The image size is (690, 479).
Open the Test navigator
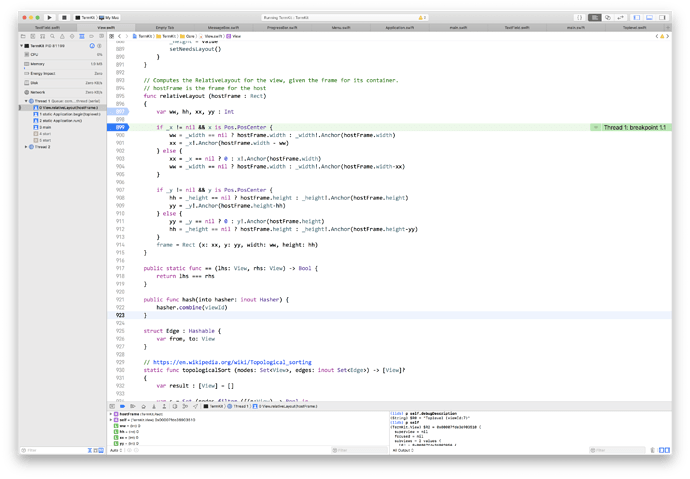pyautogui.click(x=72, y=37)
